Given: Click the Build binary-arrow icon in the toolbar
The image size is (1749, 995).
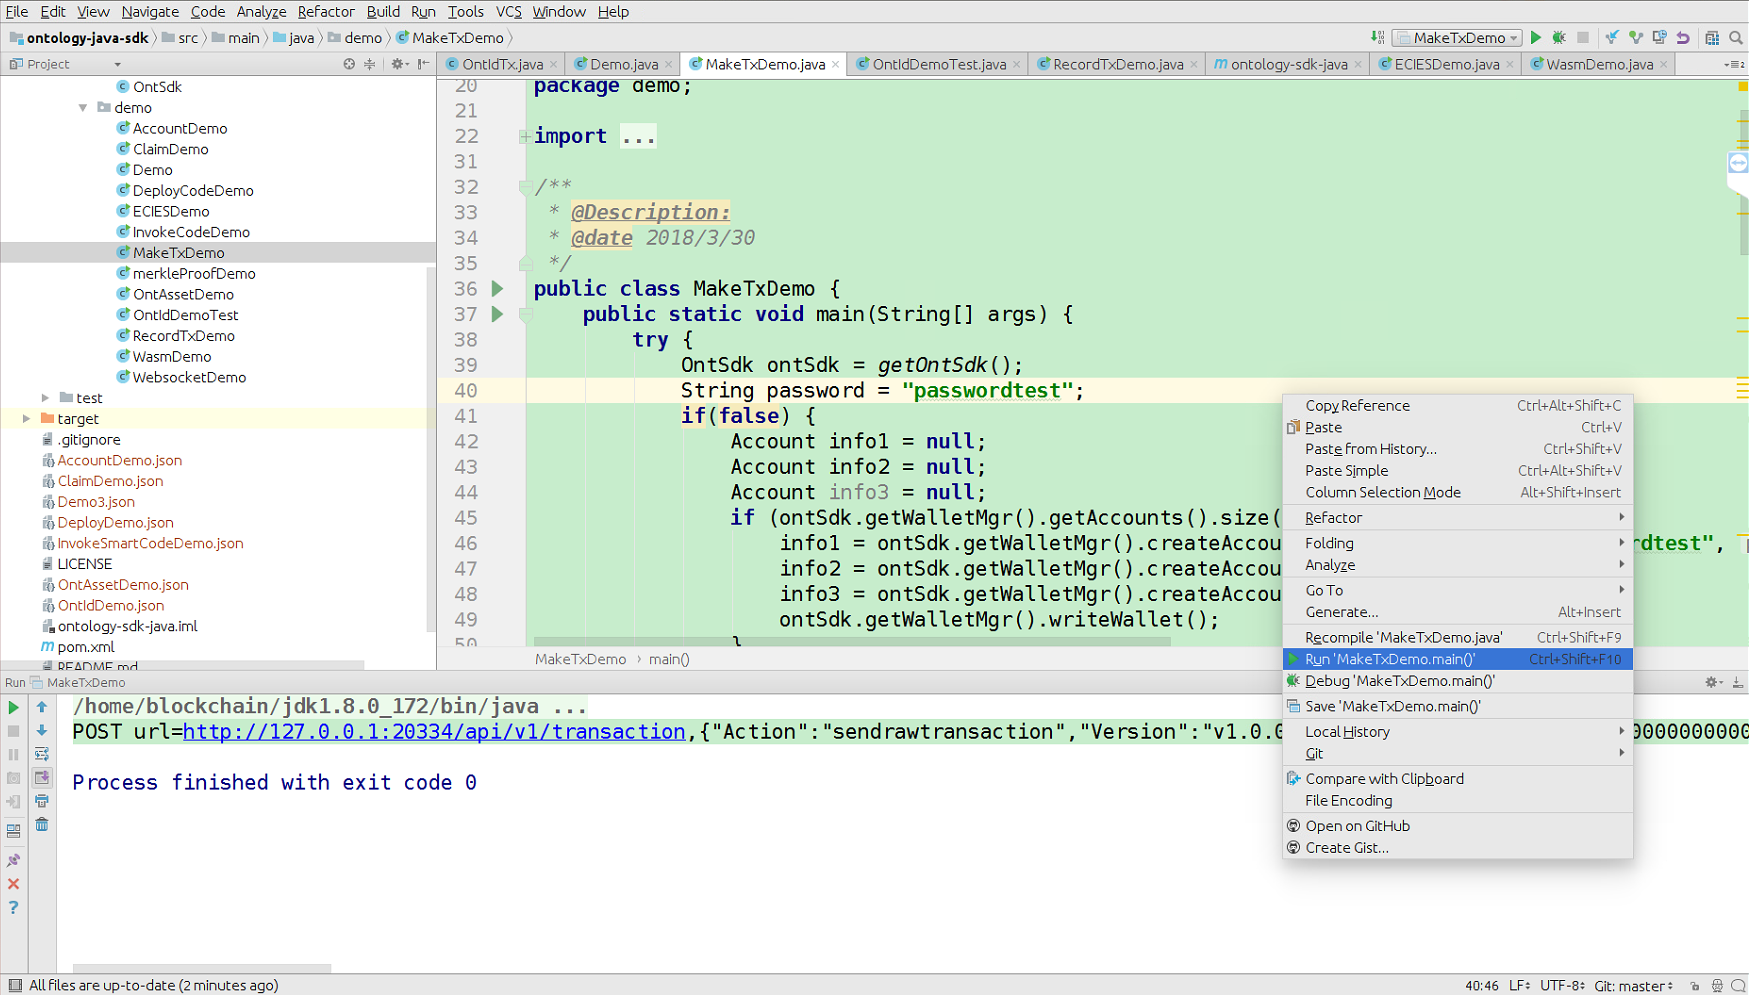Looking at the screenshot, I should point(1378,38).
